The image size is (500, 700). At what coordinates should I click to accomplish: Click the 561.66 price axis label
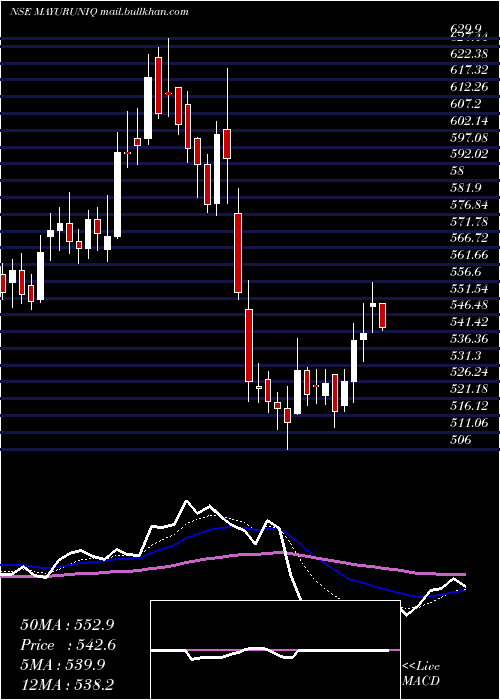pos(469,255)
